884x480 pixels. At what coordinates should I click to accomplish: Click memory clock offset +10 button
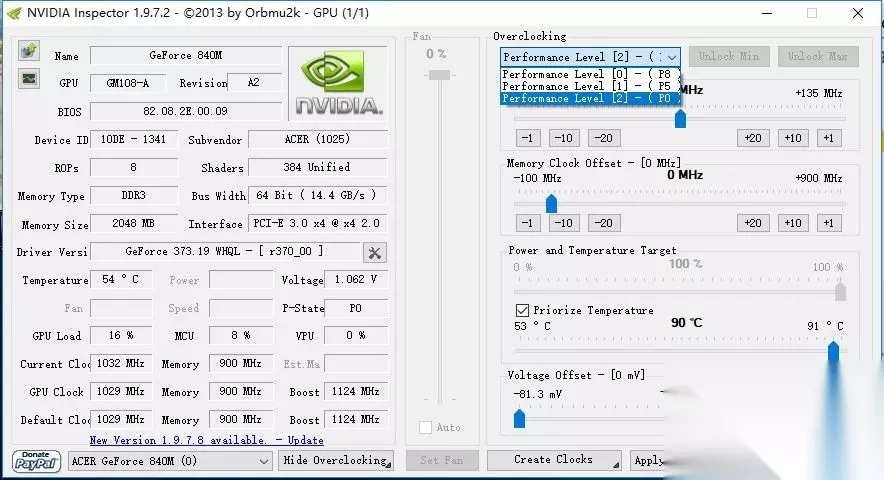click(x=793, y=223)
